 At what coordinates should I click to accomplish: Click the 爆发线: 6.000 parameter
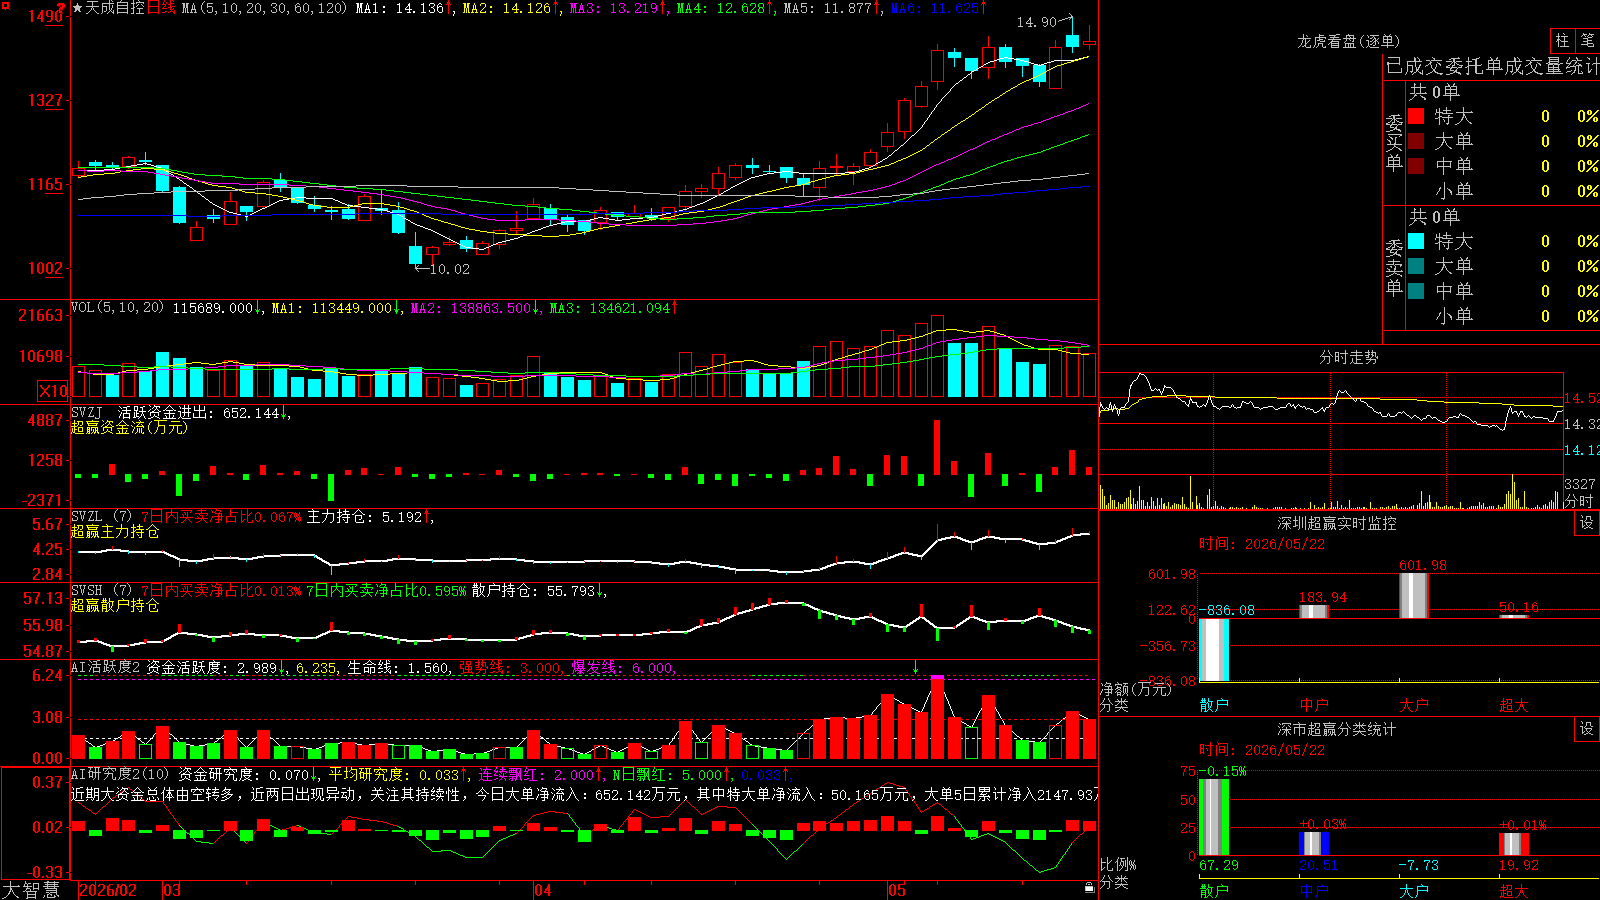click(x=622, y=667)
